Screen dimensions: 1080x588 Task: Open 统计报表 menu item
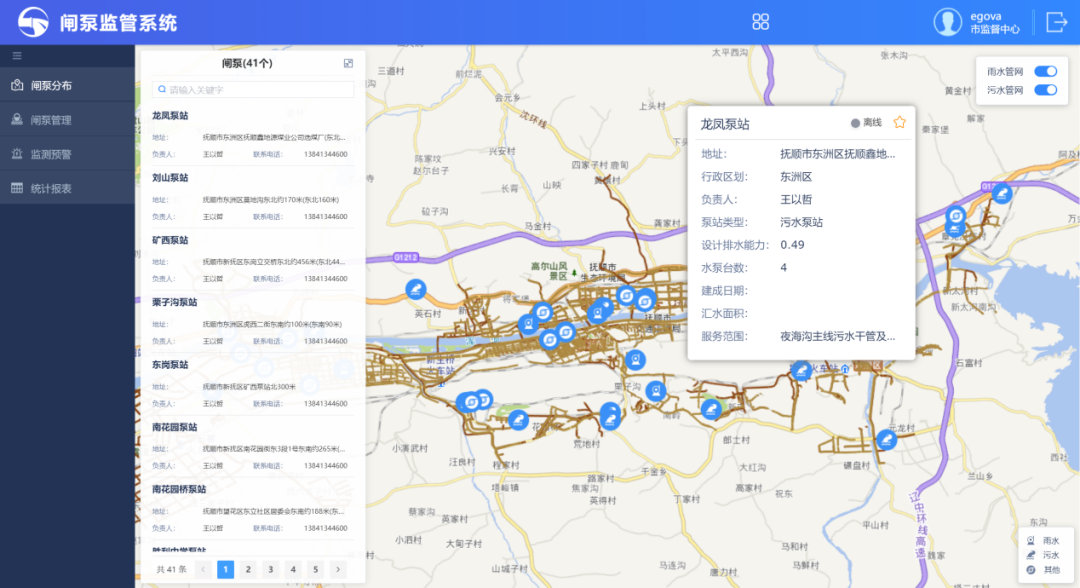coord(51,188)
